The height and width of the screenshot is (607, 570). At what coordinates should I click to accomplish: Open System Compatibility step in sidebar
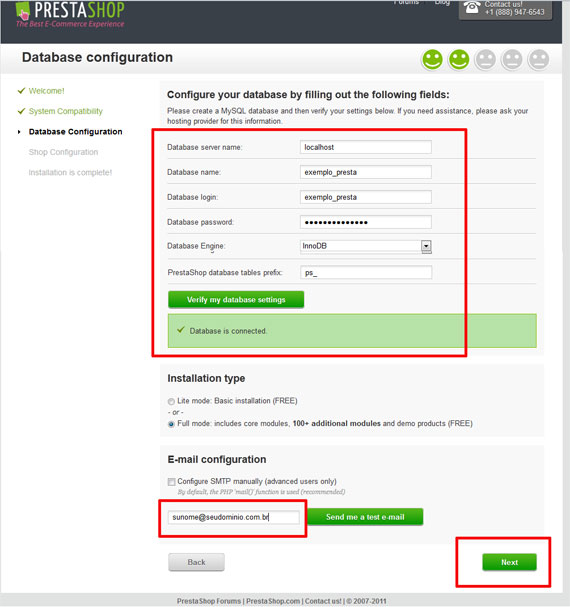click(65, 111)
